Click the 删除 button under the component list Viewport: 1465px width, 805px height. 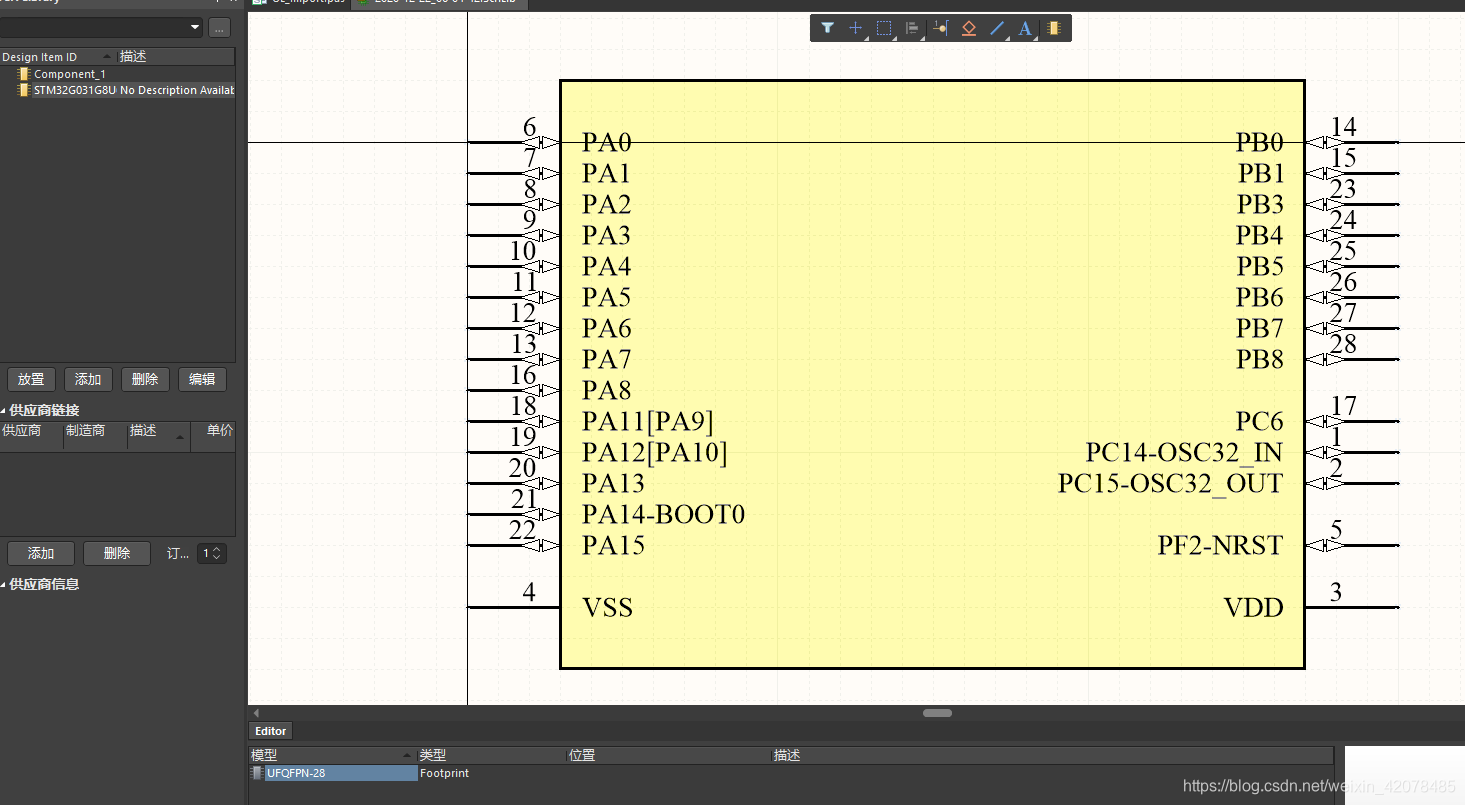145,379
